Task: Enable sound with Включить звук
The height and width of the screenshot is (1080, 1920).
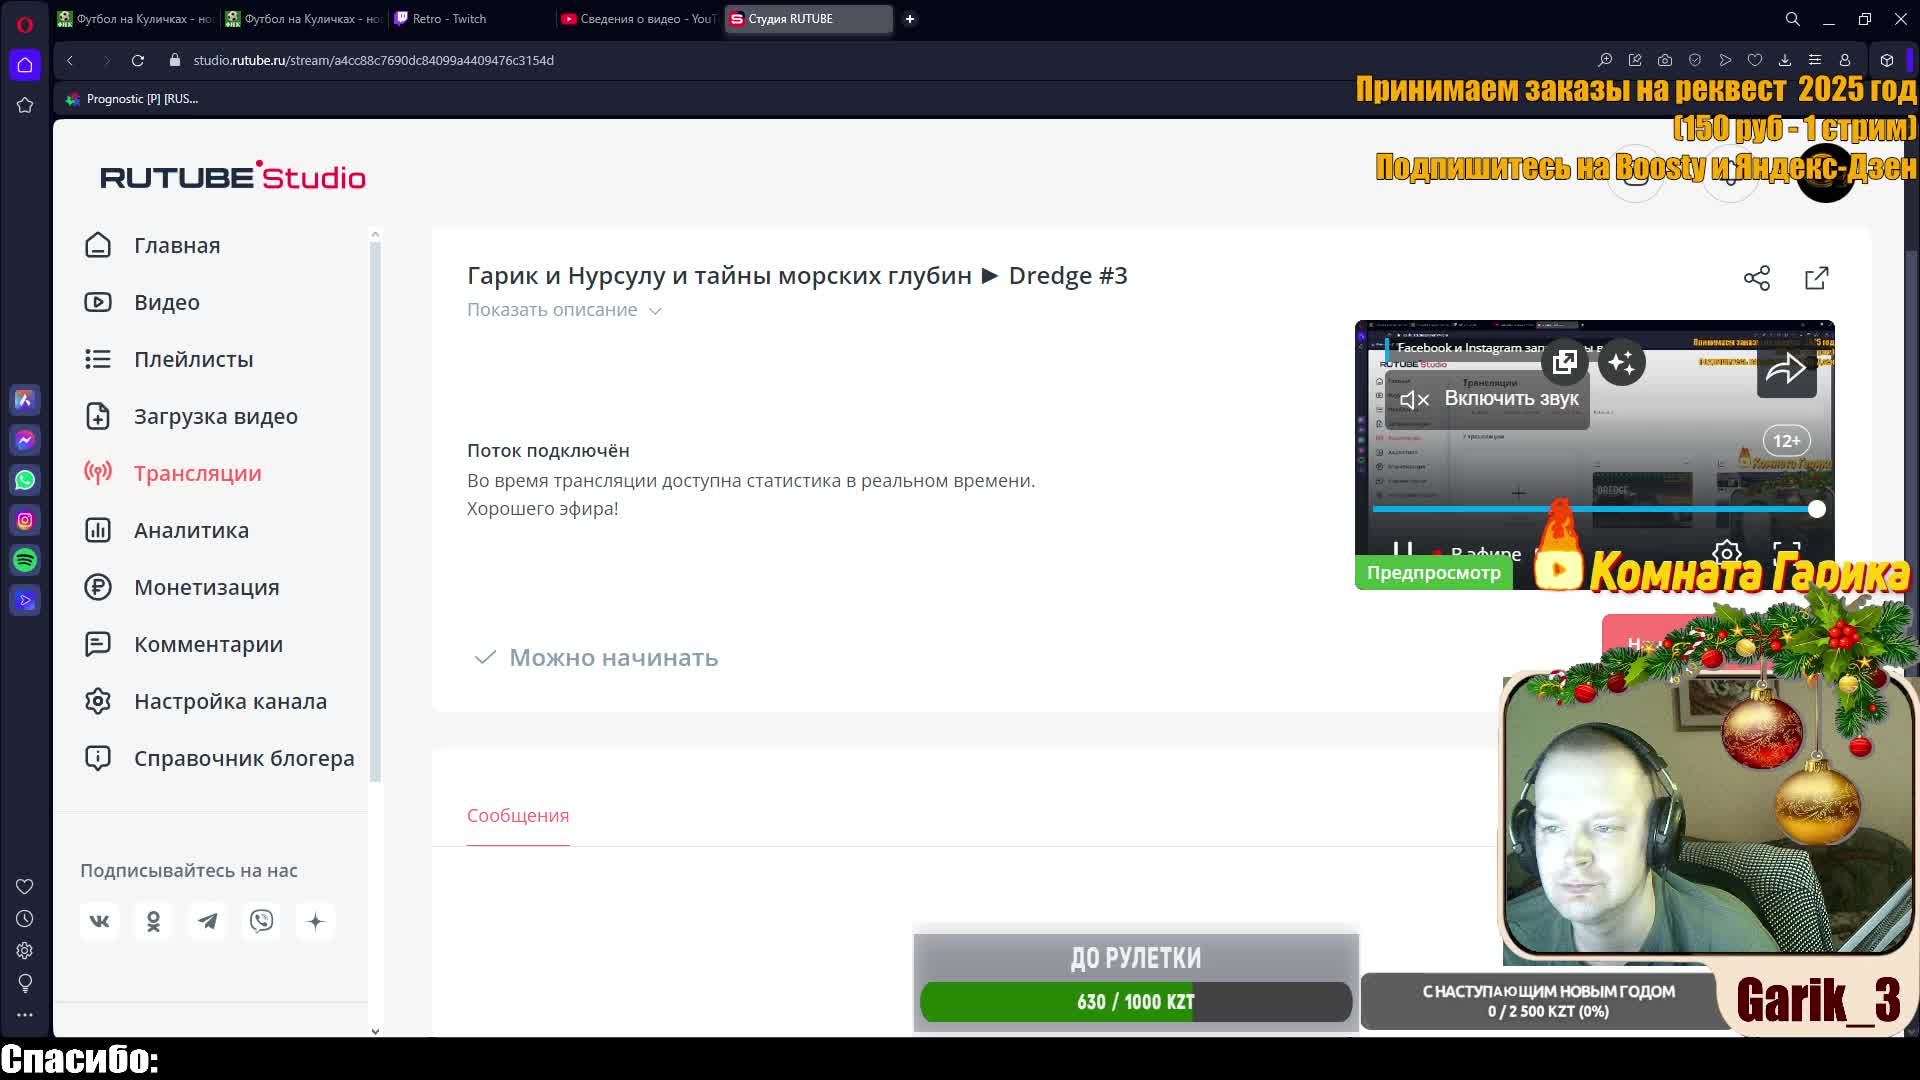Action: [x=1488, y=399]
